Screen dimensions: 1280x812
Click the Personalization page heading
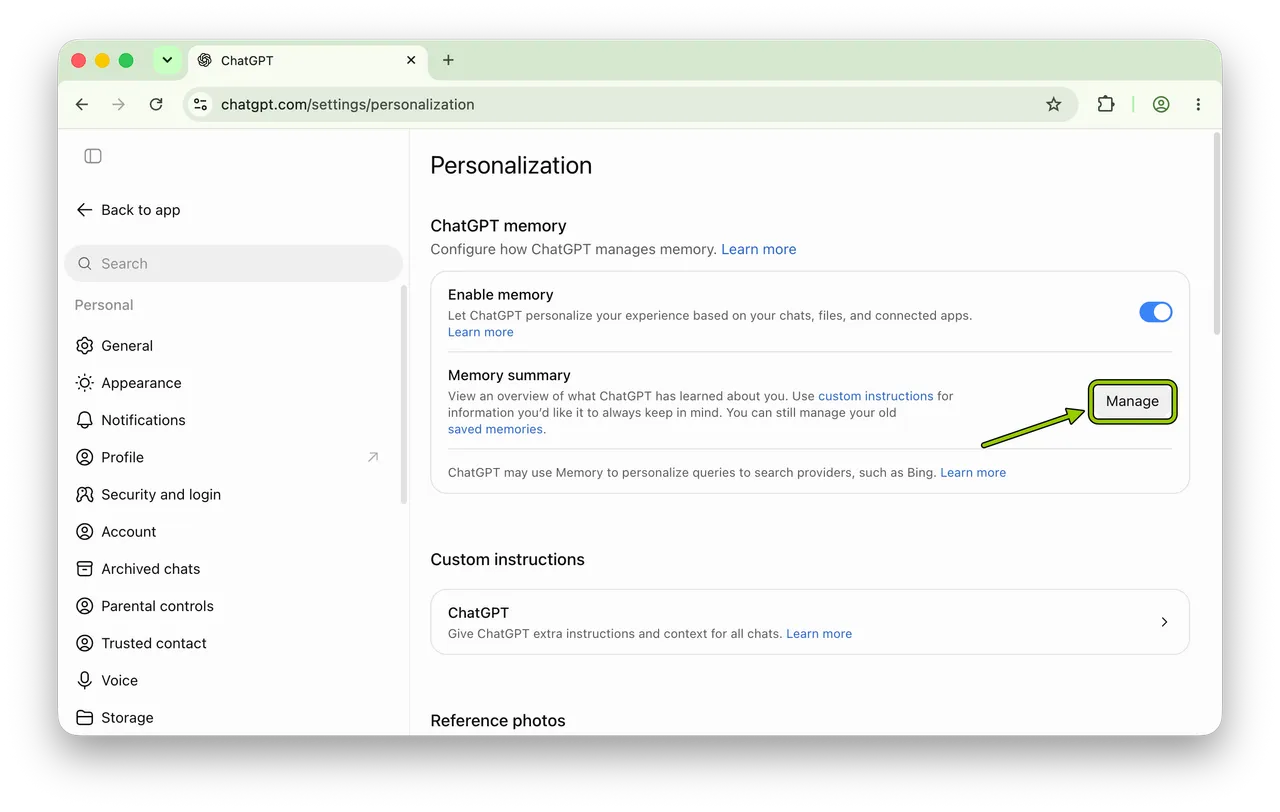point(511,165)
